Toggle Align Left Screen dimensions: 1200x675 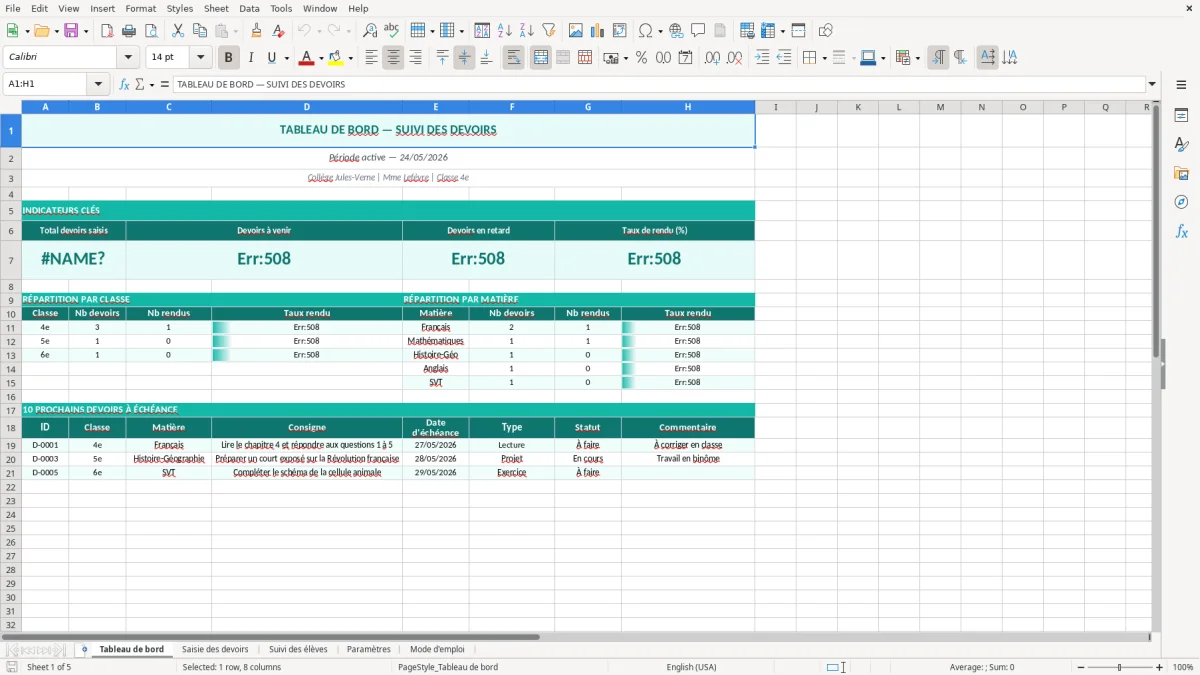371,58
